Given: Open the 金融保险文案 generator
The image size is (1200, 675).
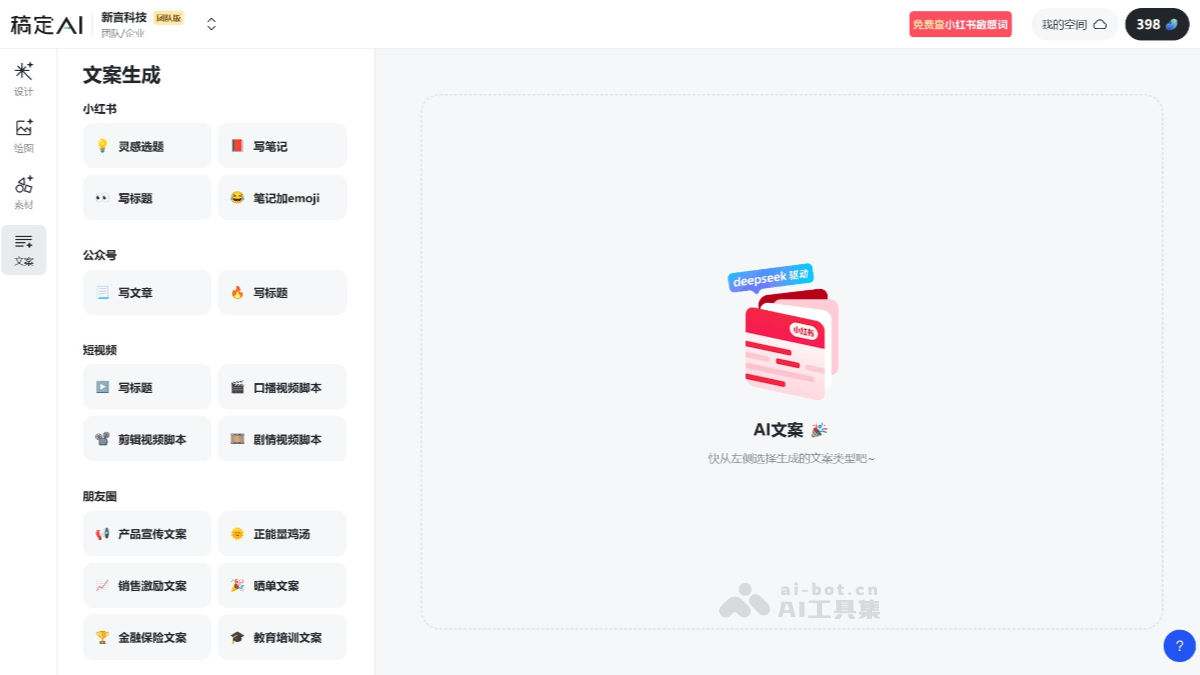Looking at the screenshot, I should (x=146, y=637).
